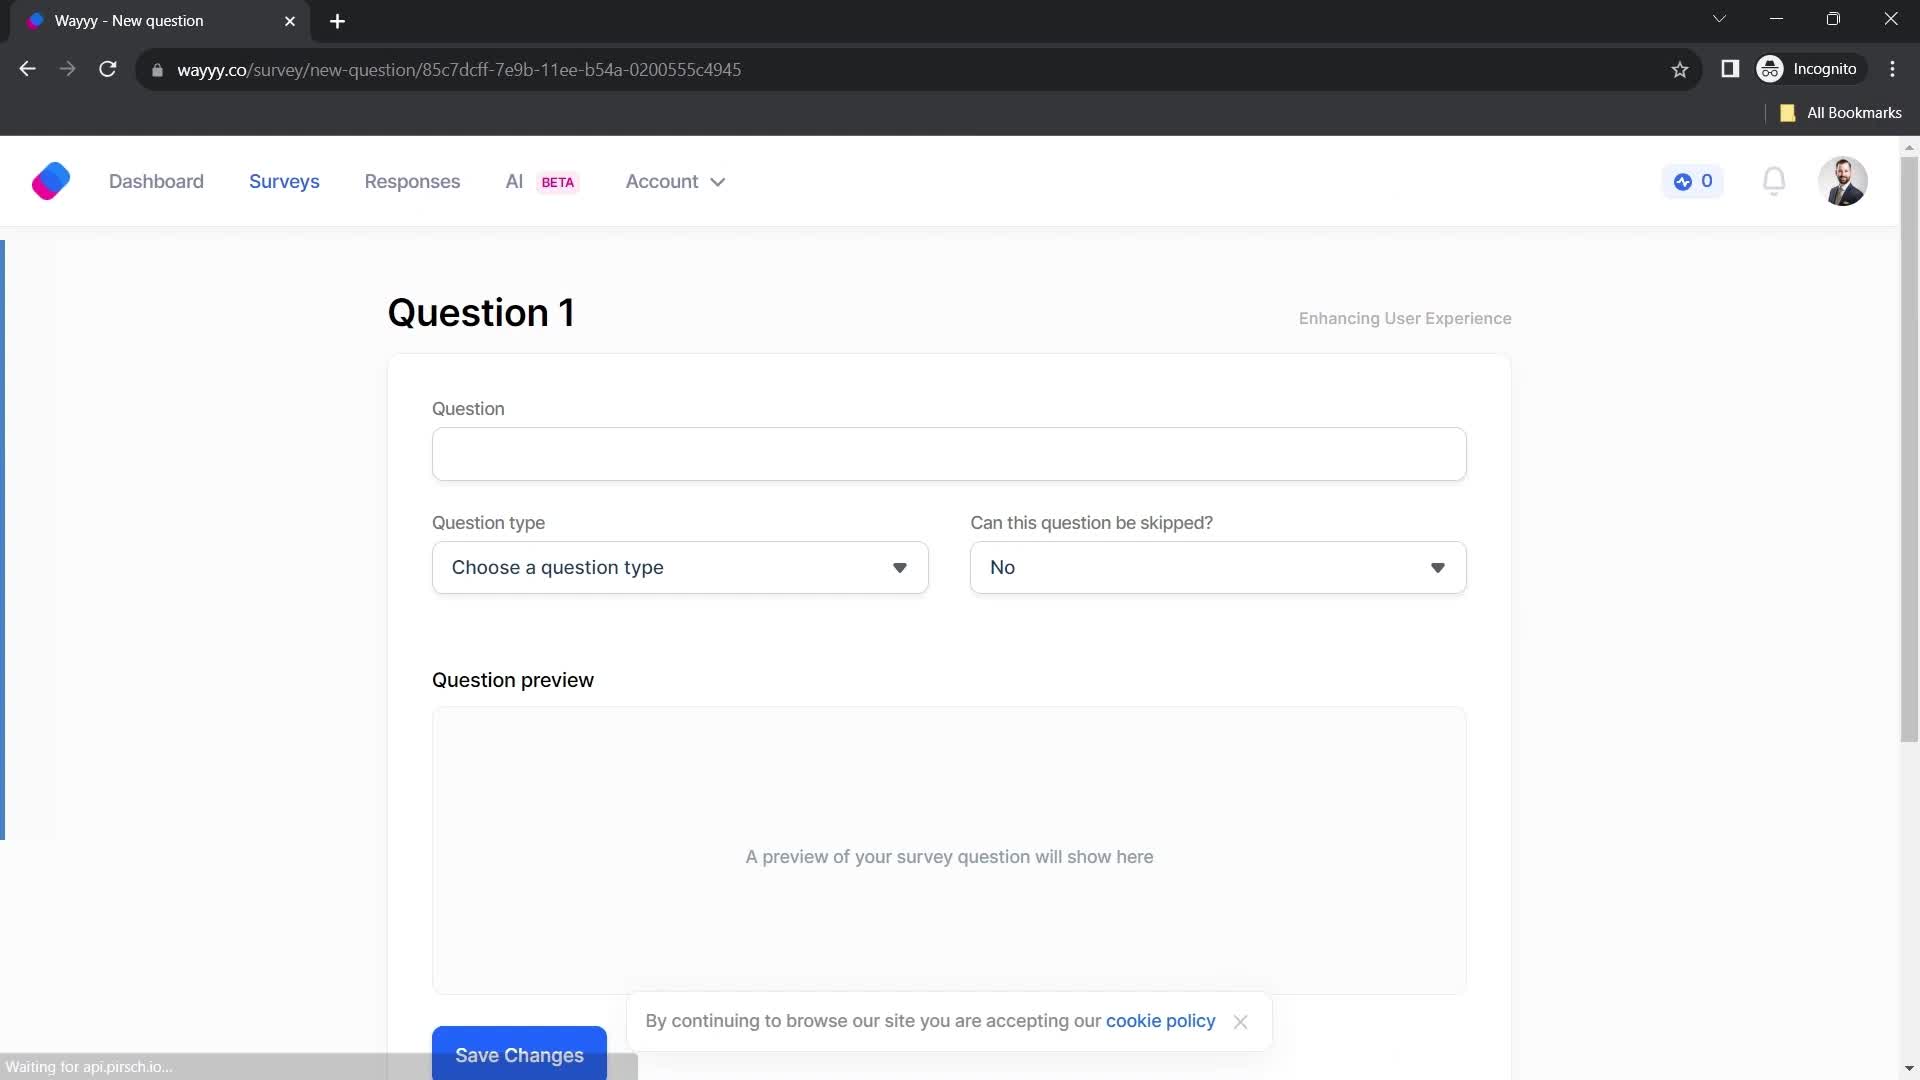
Task: Click the credit counter icon with 0
Action: click(1695, 181)
